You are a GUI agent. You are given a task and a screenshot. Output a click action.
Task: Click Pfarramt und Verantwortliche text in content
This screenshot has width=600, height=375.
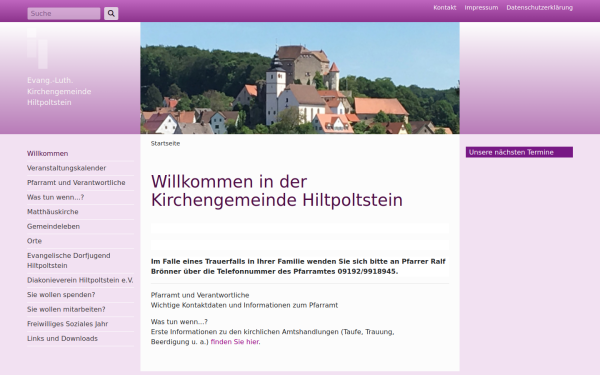(200, 295)
